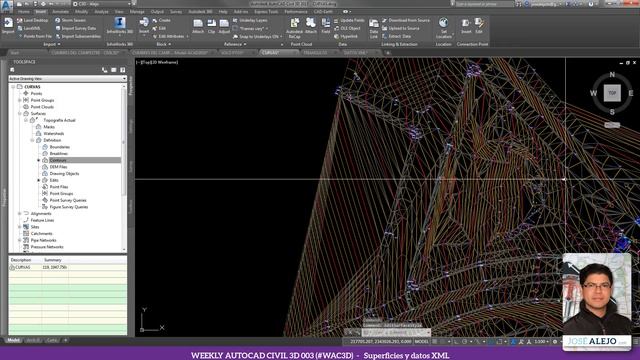
Task: Open InfraWorks 360 tool icon
Action: [120, 22]
